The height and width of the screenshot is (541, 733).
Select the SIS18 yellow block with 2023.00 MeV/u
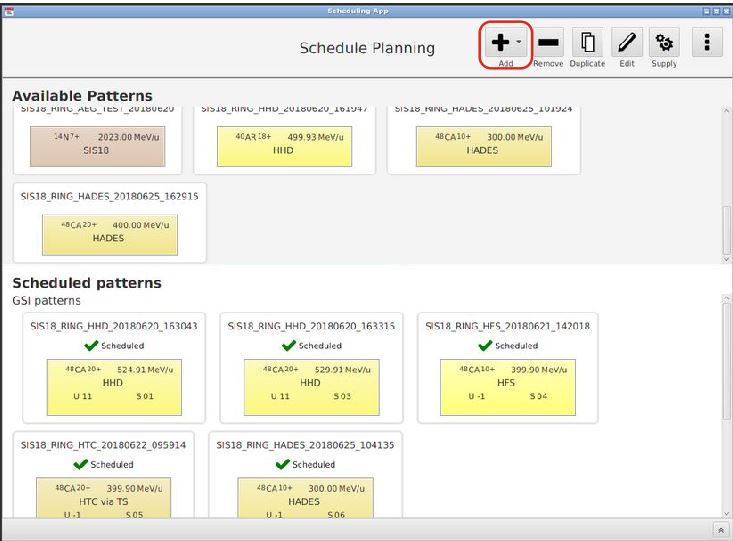(95, 143)
